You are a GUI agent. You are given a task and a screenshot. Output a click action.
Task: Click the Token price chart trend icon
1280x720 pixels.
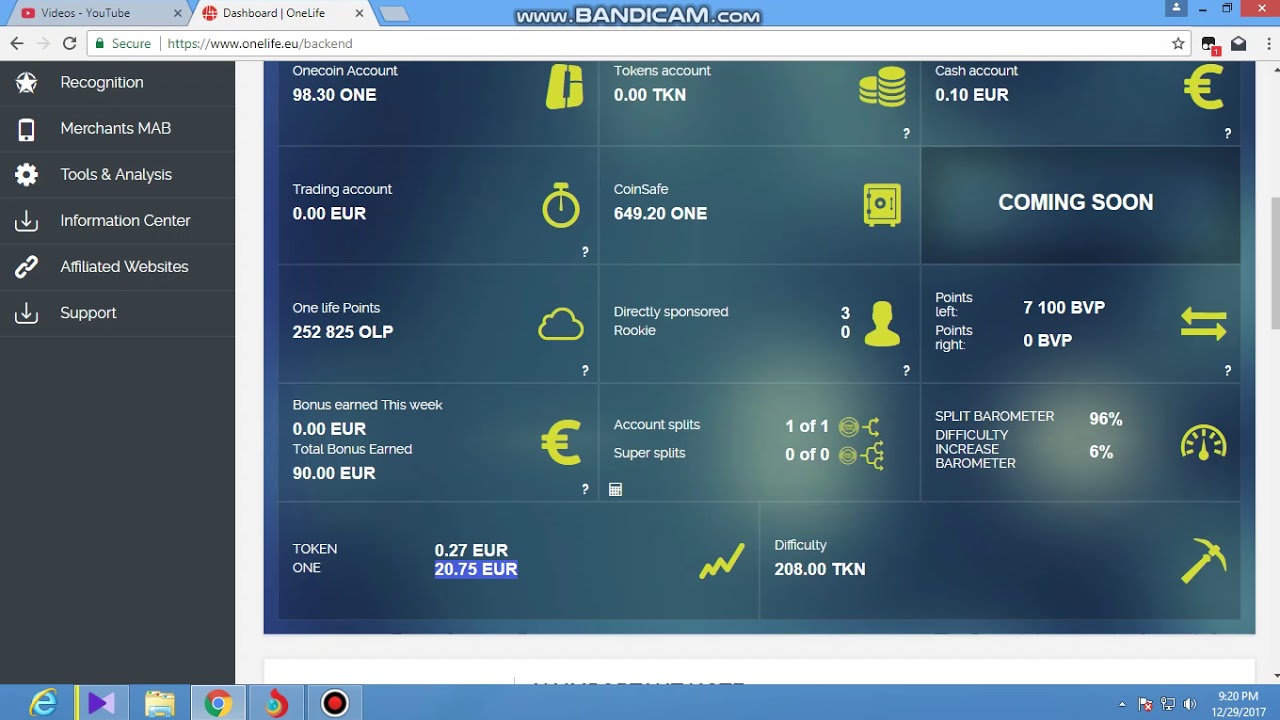point(722,561)
